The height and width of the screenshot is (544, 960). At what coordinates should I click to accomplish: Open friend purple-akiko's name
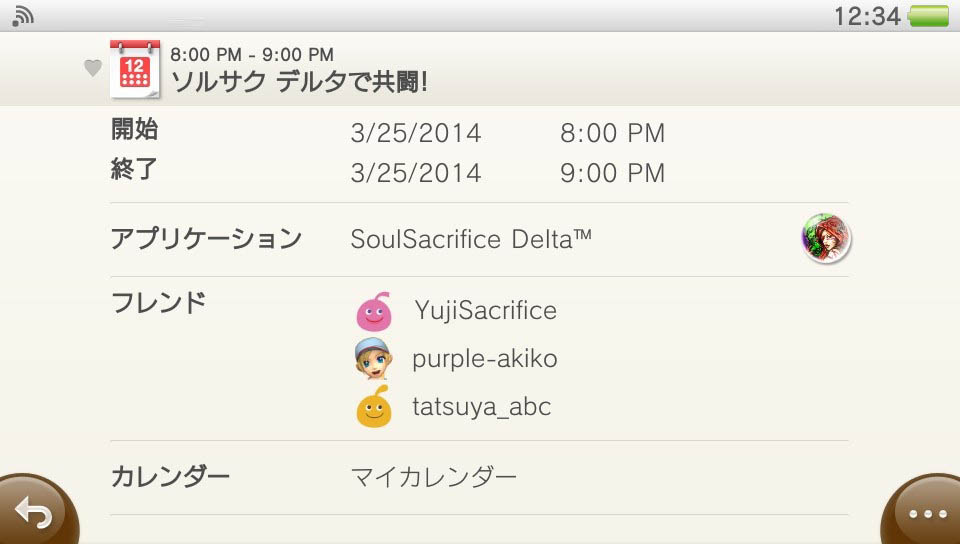tap(484, 358)
